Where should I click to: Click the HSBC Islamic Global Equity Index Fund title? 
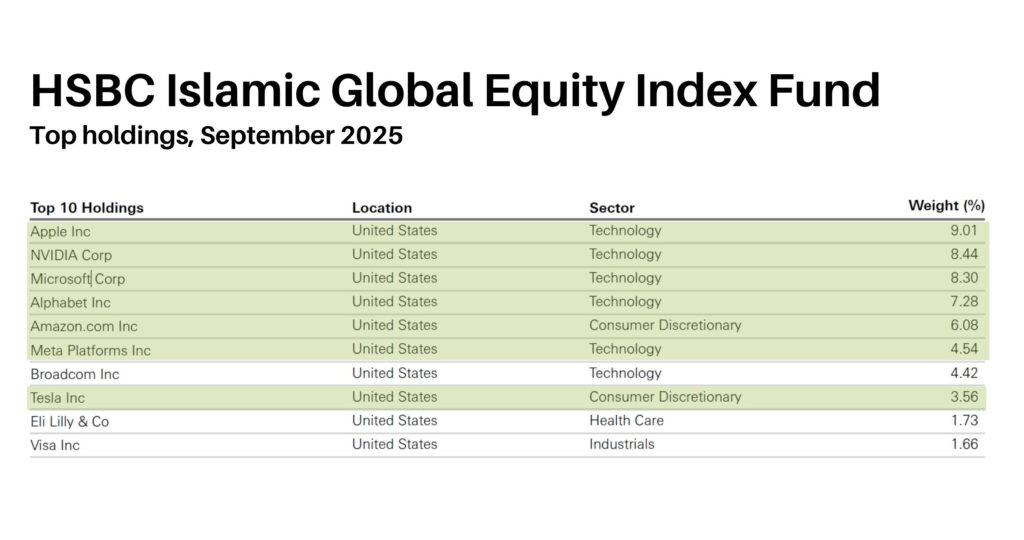455,90
